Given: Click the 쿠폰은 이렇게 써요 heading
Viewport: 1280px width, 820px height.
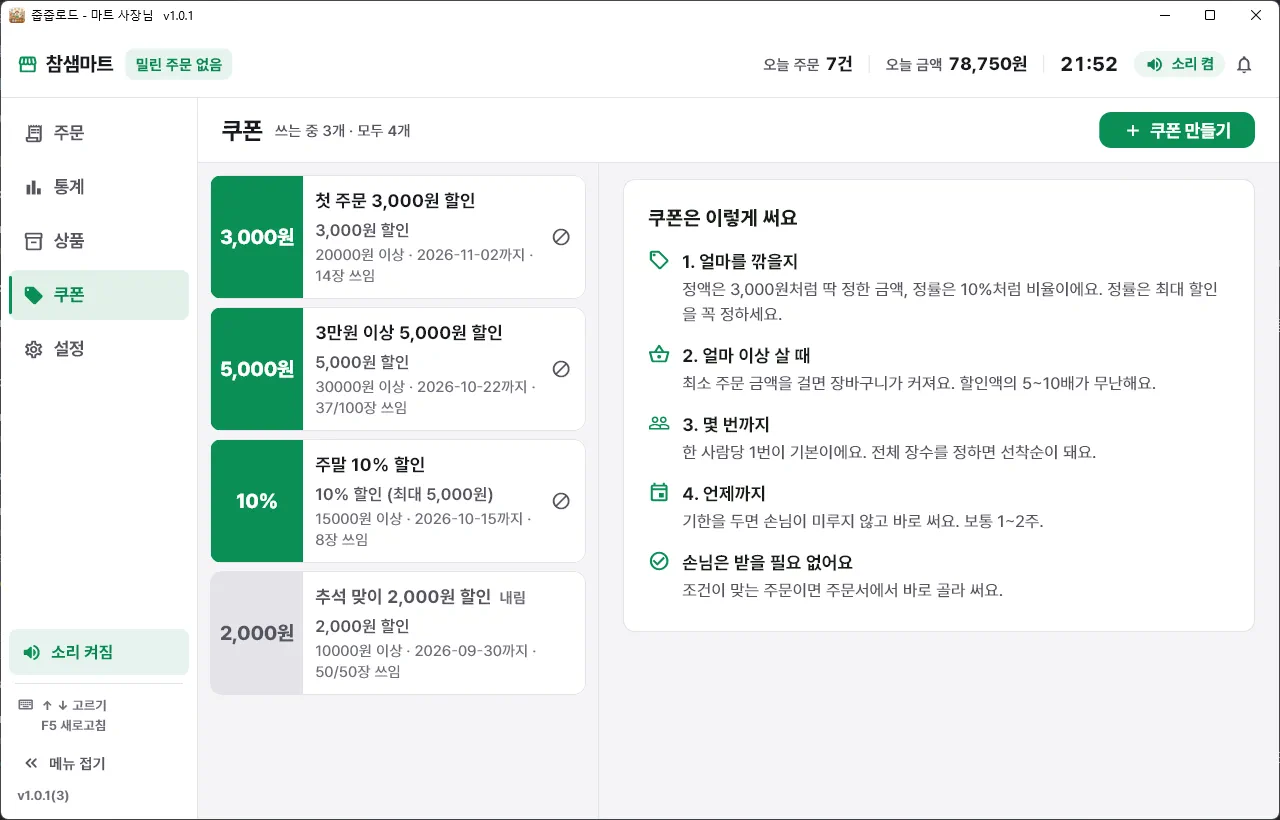Looking at the screenshot, I should point(722,218).
